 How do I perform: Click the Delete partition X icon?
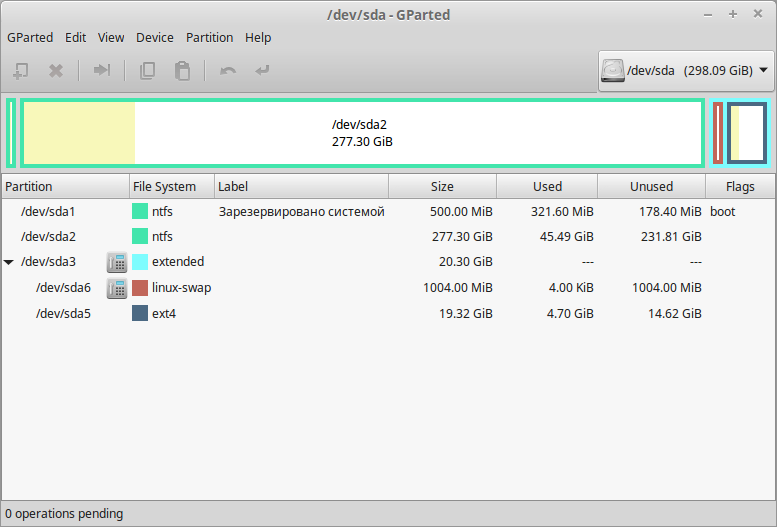click(x=56, y=71)
